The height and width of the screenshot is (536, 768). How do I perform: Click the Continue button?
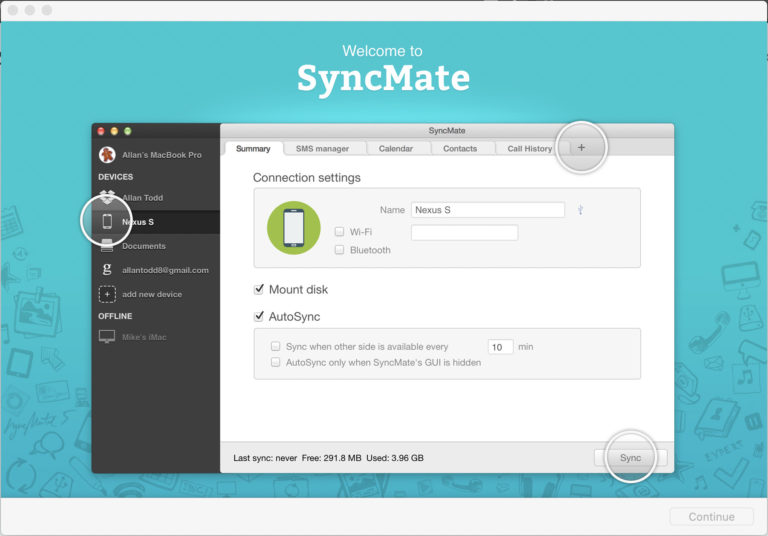click(712, 517)
